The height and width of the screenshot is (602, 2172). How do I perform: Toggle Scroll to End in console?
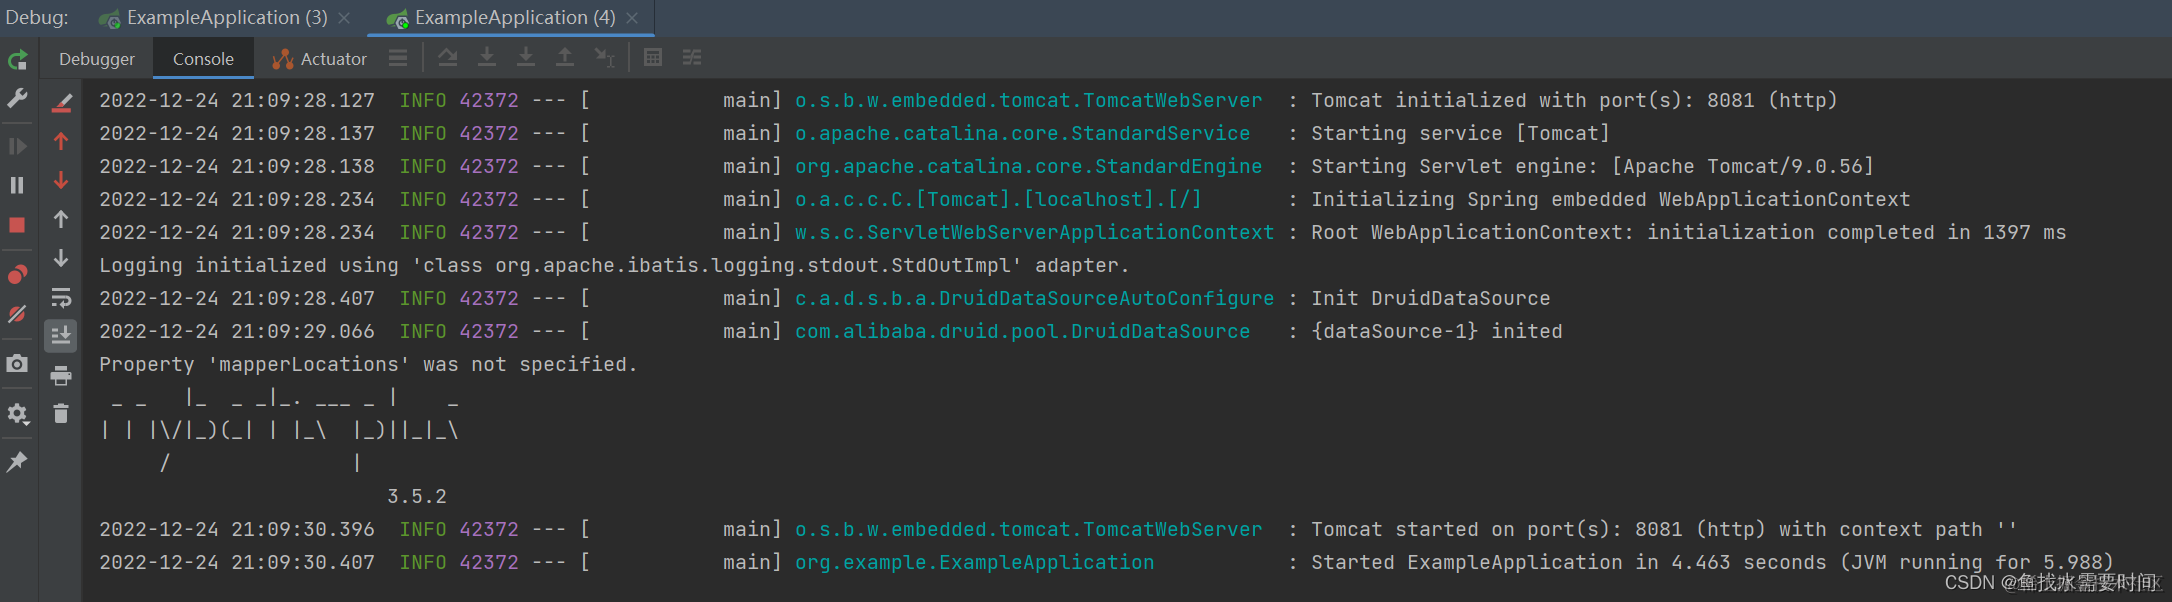point(61,336)
